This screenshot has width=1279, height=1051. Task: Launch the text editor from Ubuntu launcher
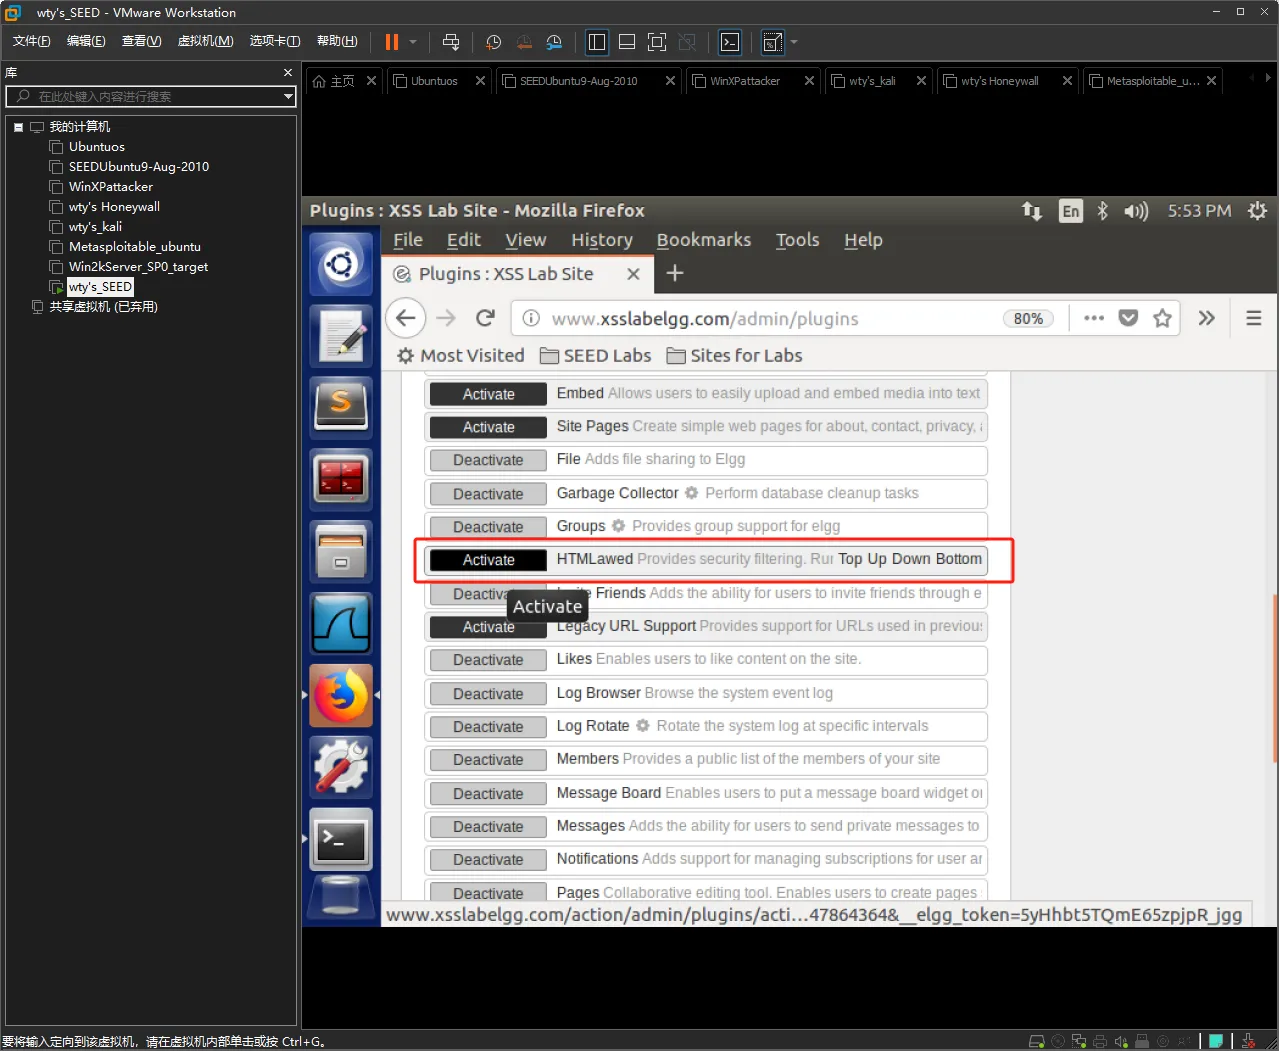click(x=341, y=336)
